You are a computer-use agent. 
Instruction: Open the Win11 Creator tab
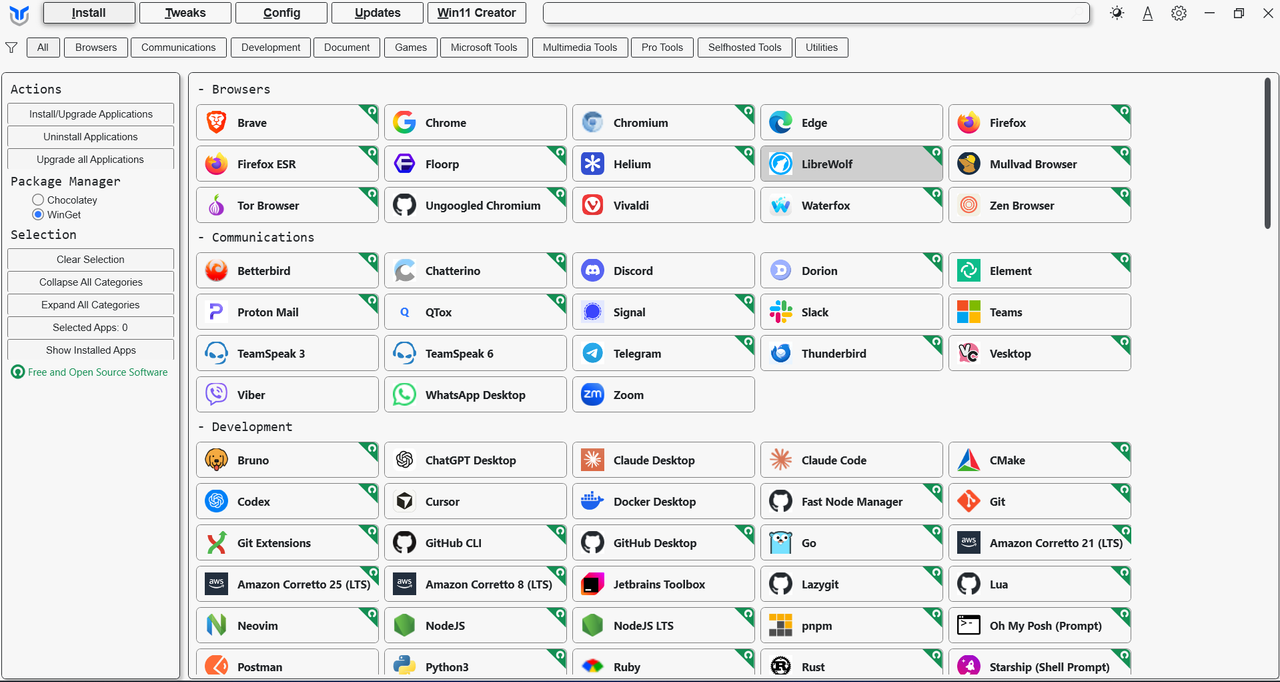(477, 13)
